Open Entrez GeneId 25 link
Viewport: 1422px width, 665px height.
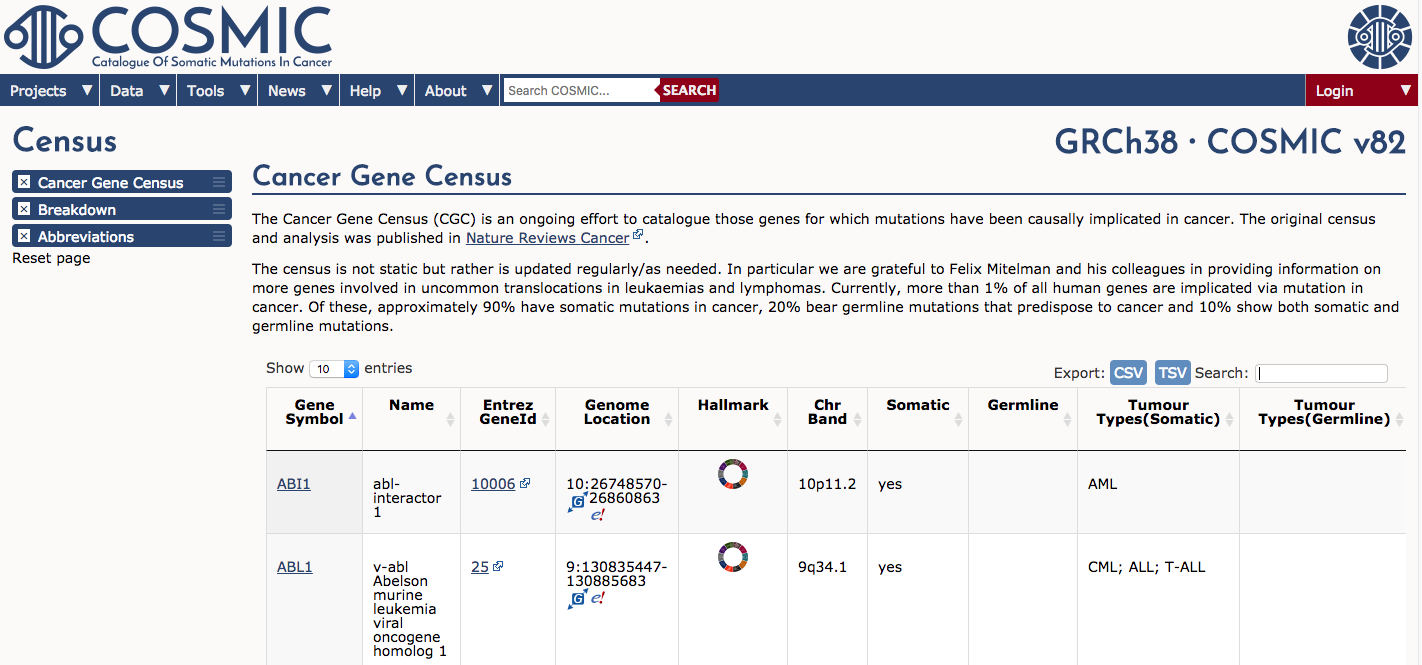tap(480, 567)
